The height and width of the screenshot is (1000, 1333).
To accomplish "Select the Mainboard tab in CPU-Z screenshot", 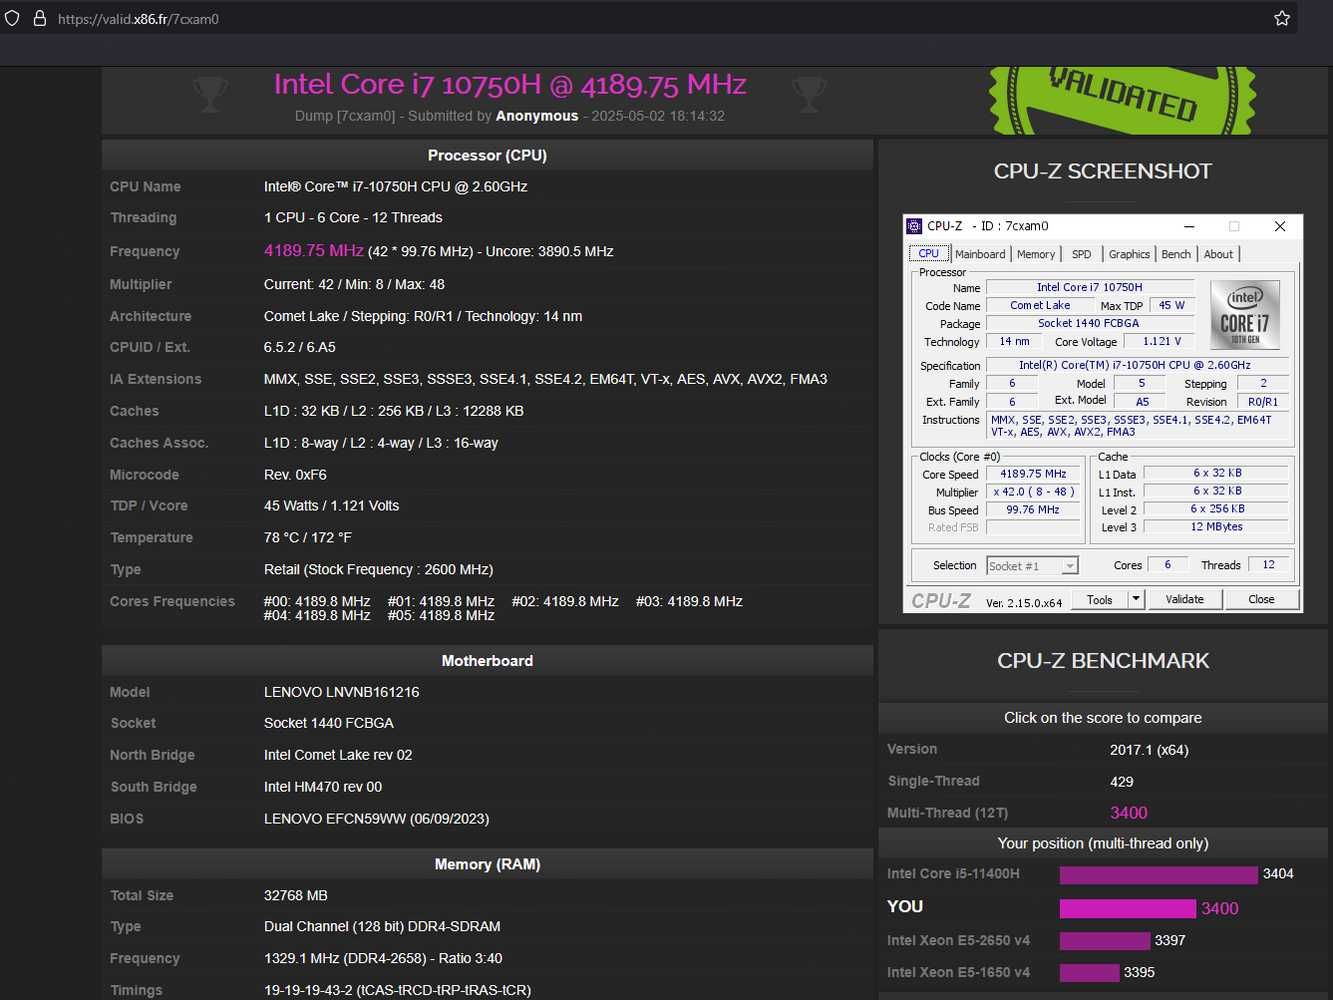I will click(x=980, y=254).
